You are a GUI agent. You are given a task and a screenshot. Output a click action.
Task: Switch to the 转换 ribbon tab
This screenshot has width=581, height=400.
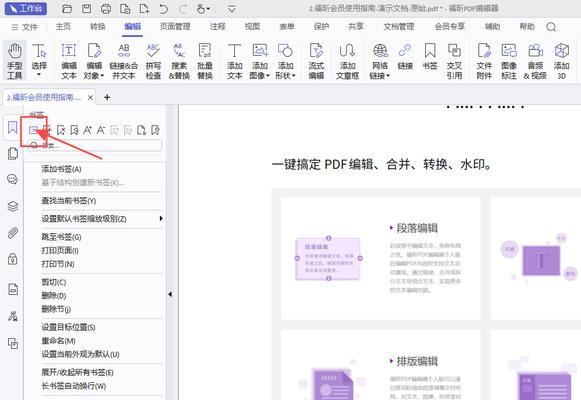click(98, 27)
